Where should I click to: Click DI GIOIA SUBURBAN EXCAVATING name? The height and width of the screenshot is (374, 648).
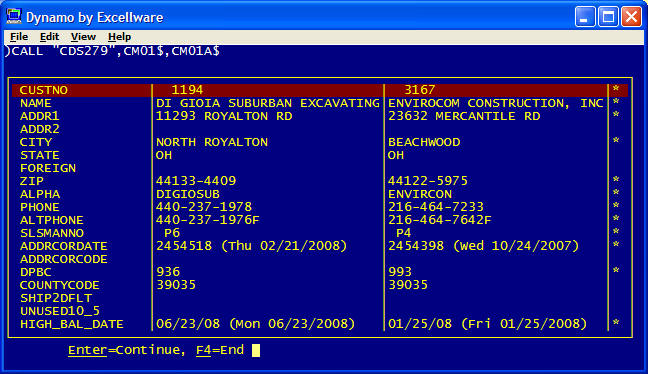coord(268,103)
